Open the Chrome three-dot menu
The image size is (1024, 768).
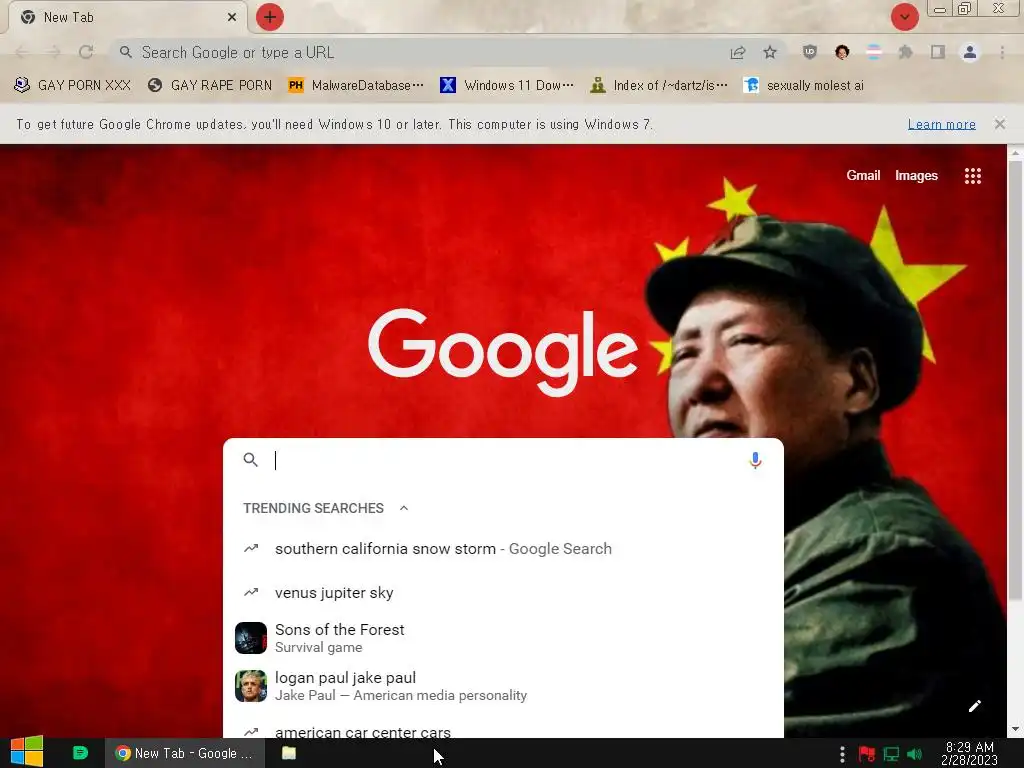pos(1002,52)
